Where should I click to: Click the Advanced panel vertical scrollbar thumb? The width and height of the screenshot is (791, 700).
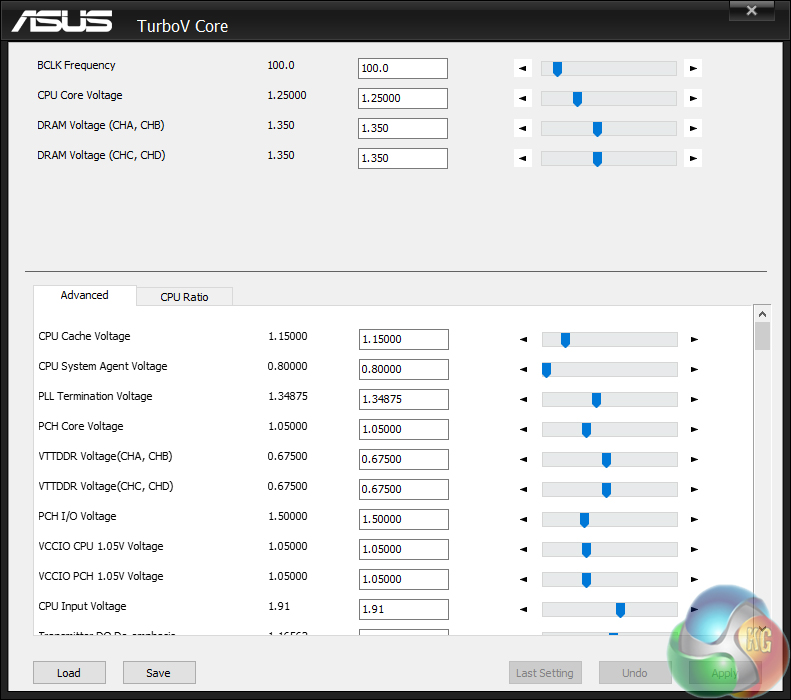coord(762,335)
